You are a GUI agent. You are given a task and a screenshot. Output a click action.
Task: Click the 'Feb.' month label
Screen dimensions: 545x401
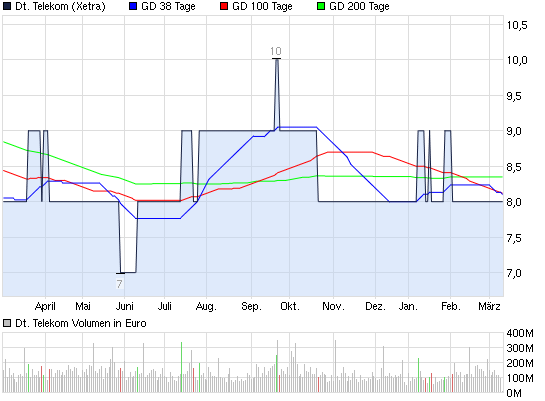tap(451, 306)
